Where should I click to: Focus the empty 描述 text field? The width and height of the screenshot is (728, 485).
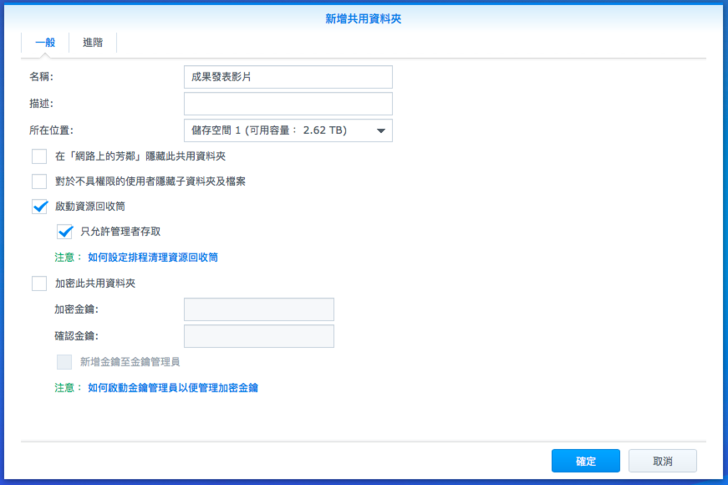tap(288, 104)
